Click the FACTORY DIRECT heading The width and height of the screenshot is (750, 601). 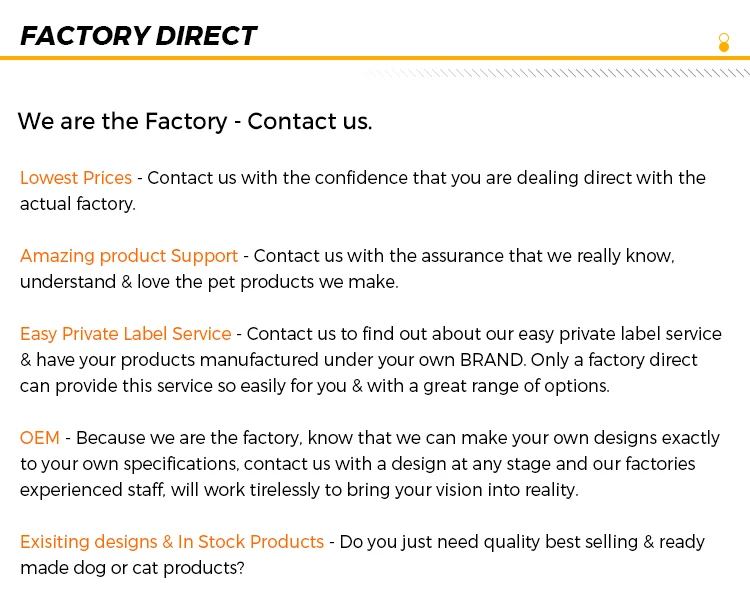click(139, 36)
